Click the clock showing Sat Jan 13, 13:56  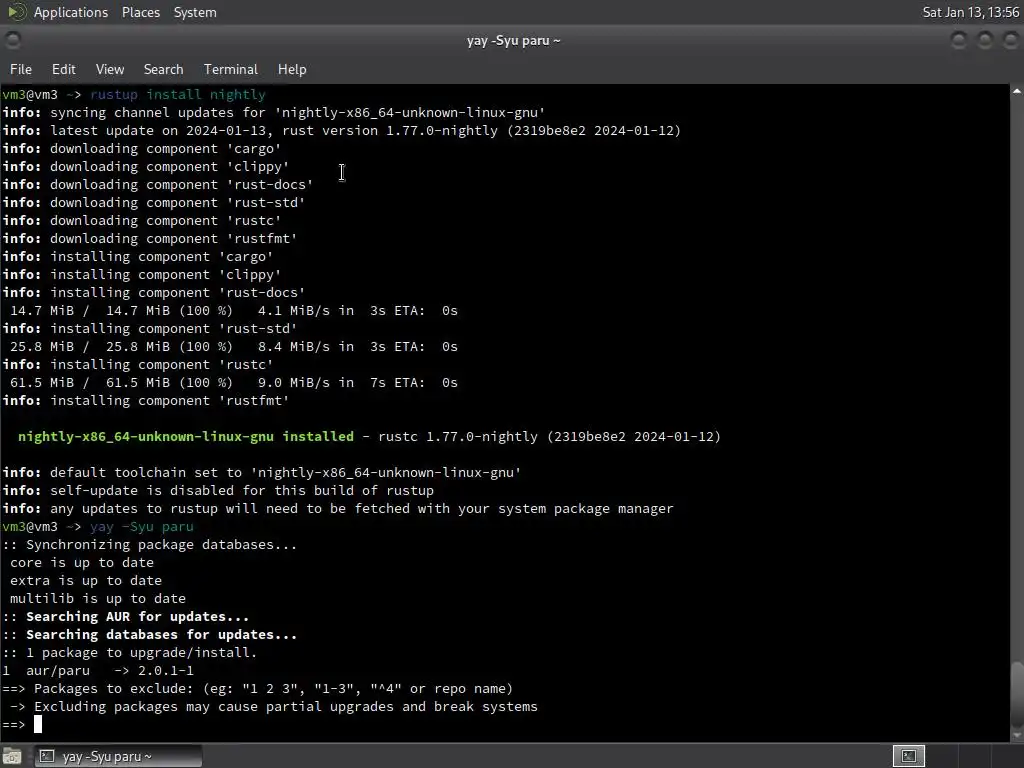(970, 12)
